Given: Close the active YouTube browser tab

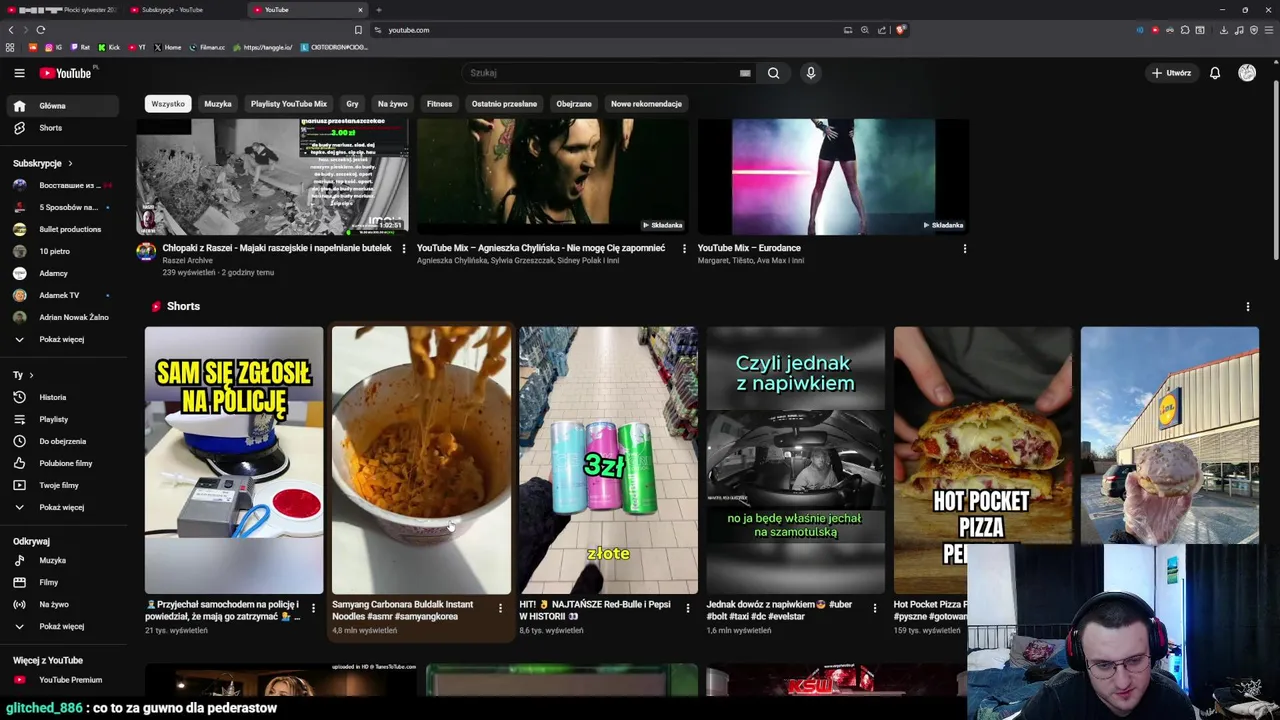Looking at the screenshot, I should pyautogui.click(x=360, y=10).
